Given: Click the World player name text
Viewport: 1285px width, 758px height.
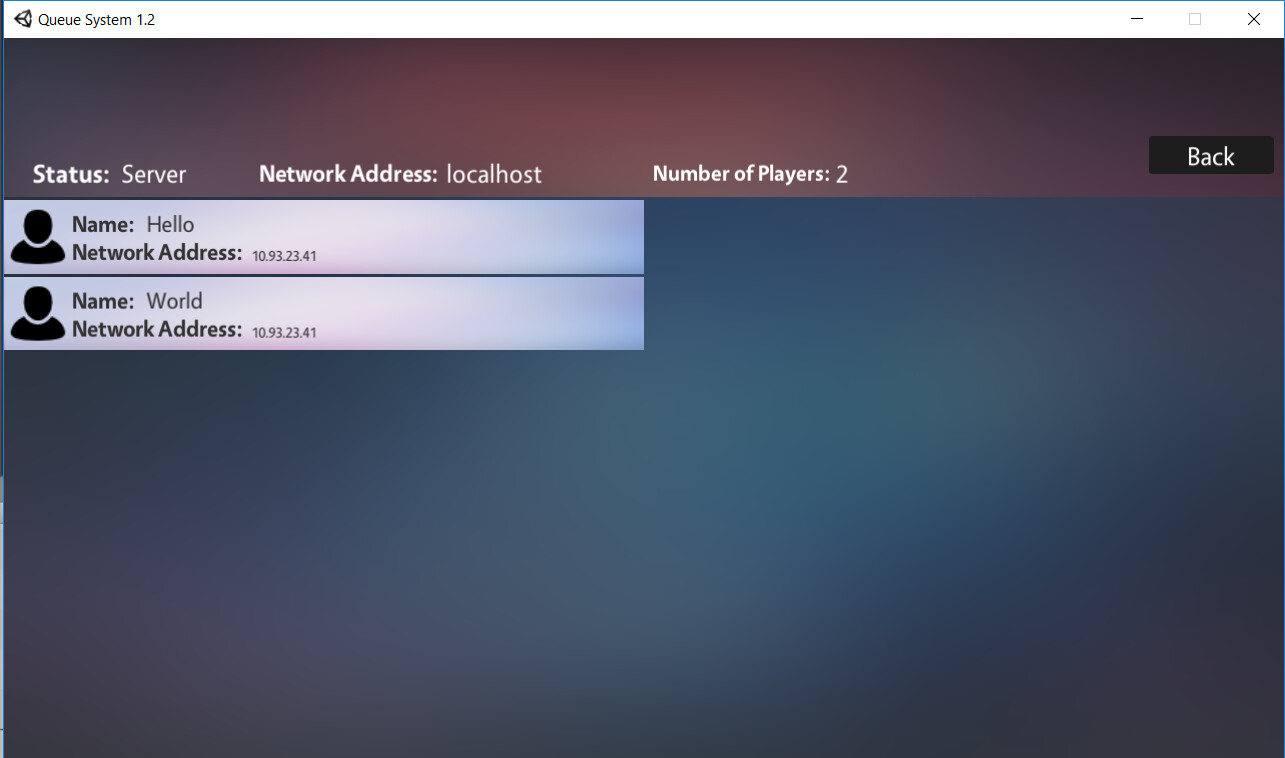Looking at the screenshot, I should coord(174,301).
